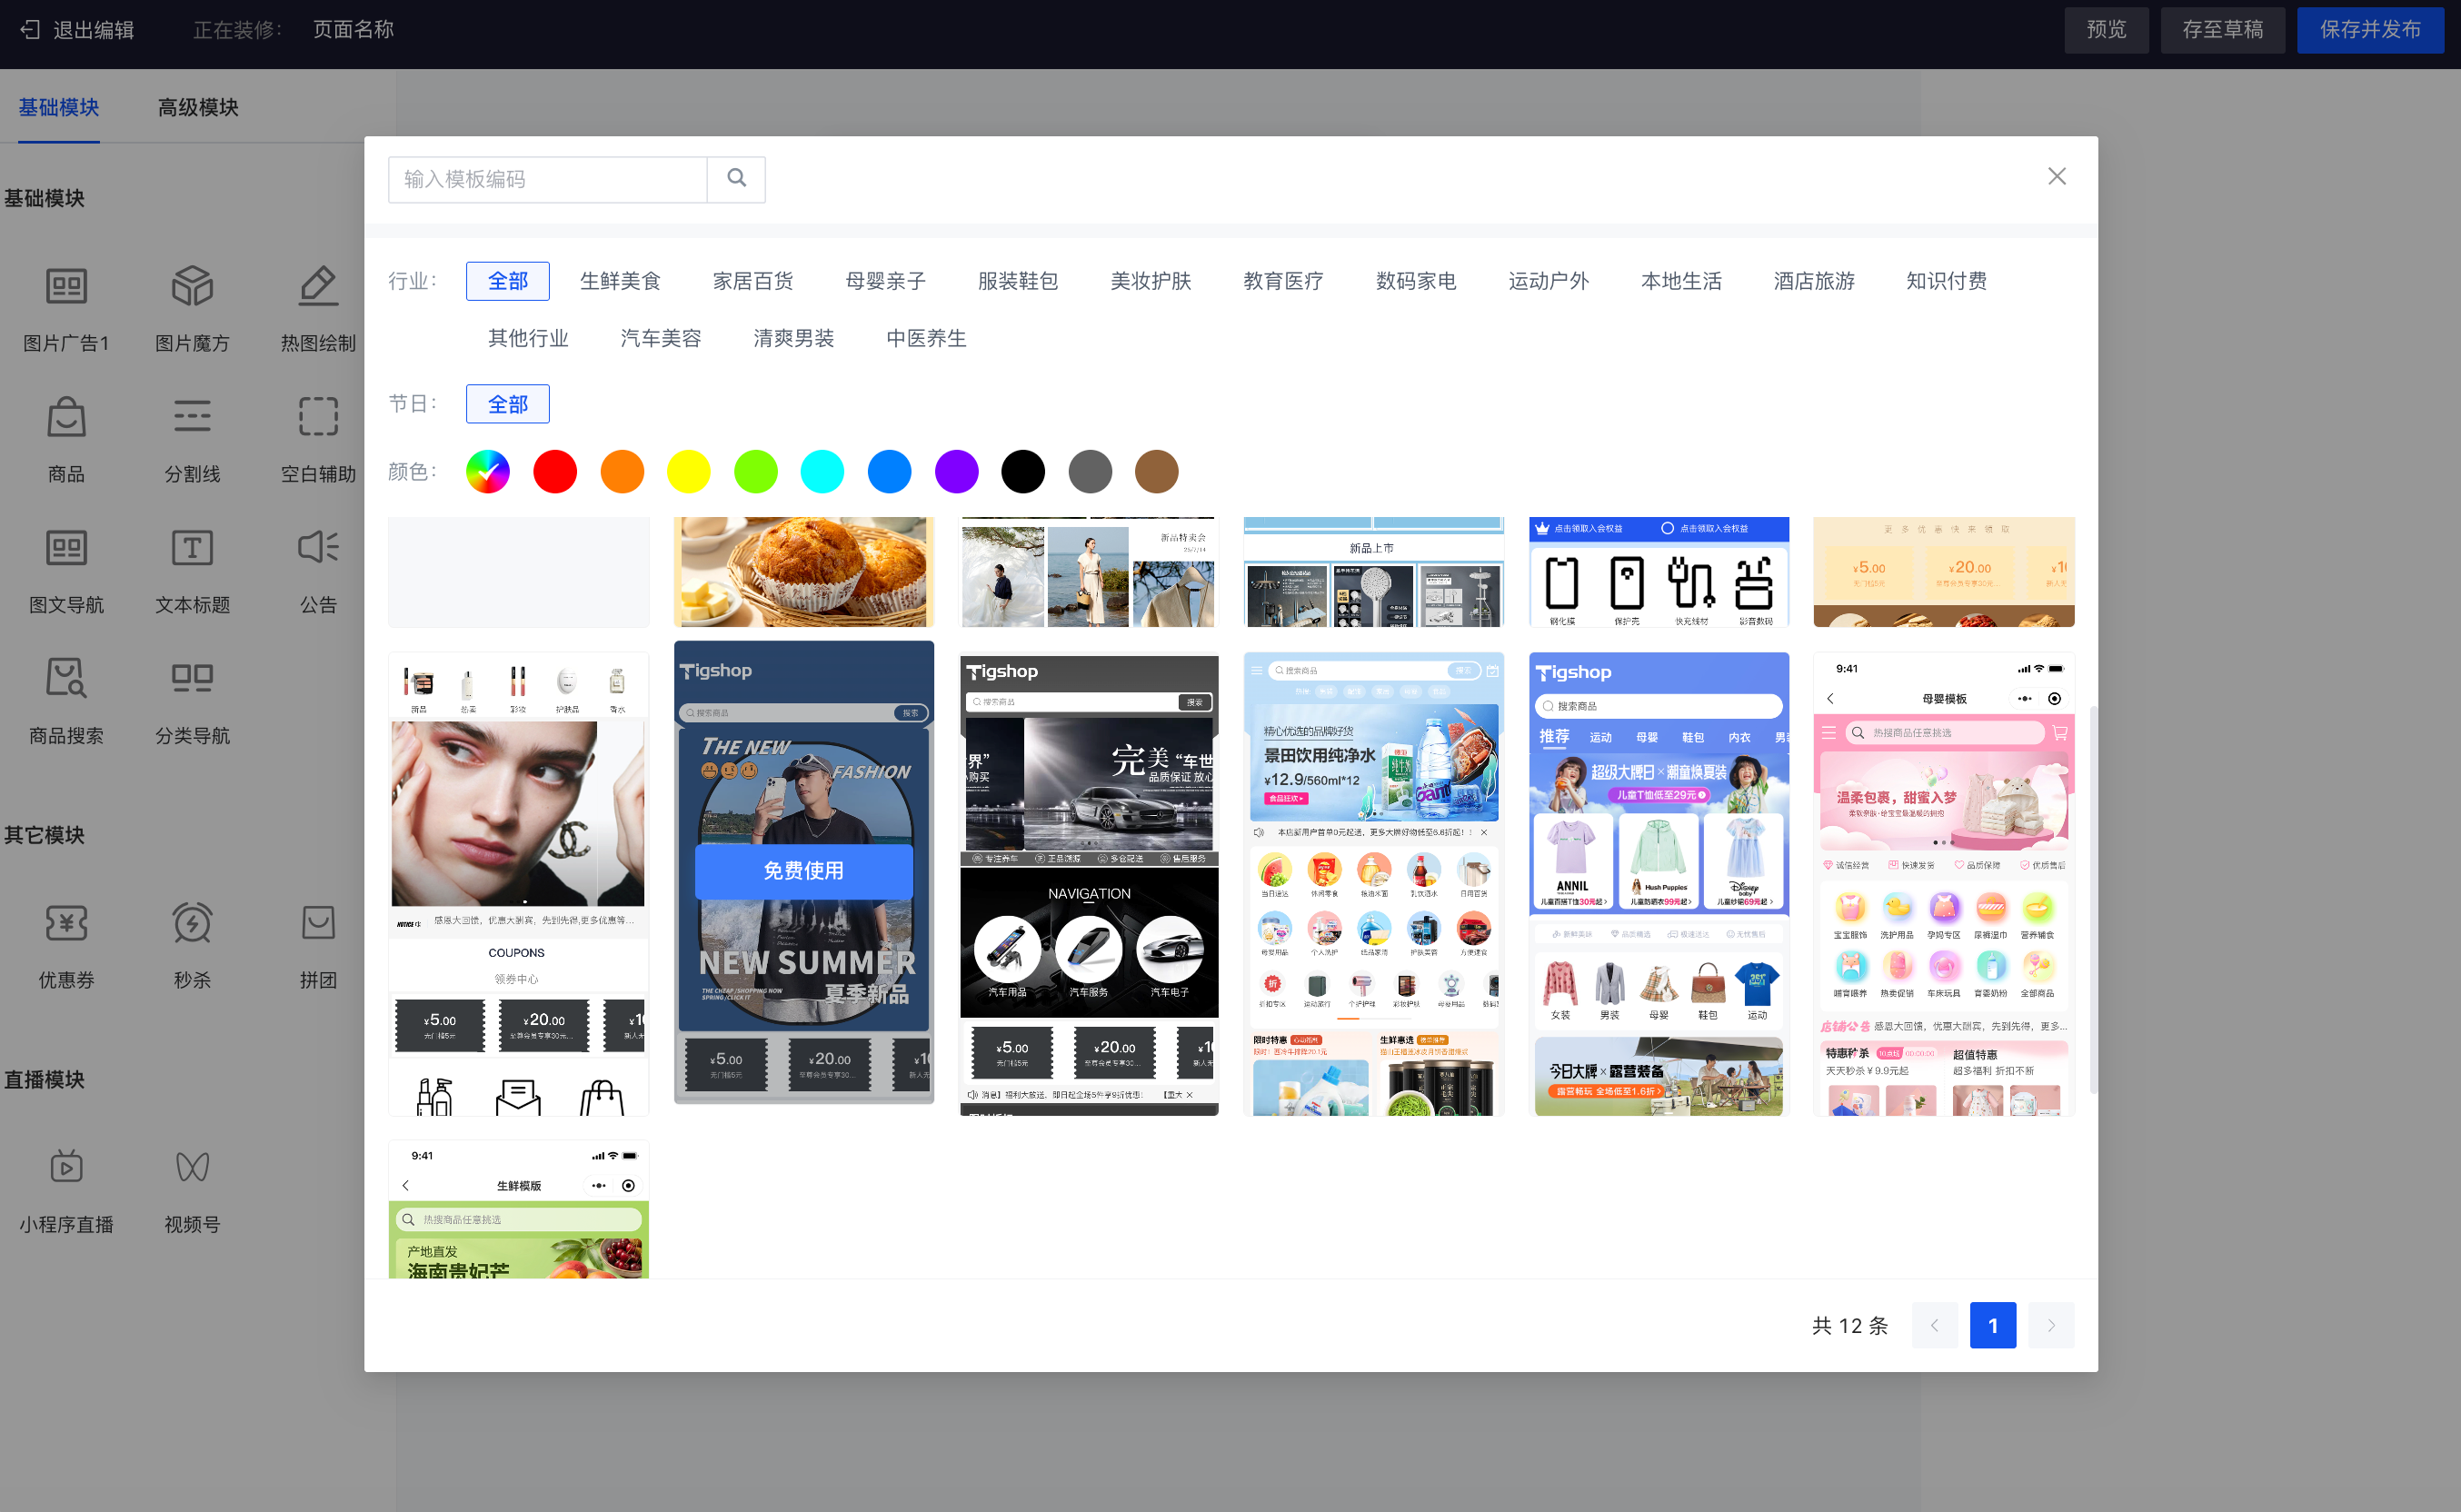Add the 优惠券 coupon module
2461x1512 pixels.
click(66, 923)
